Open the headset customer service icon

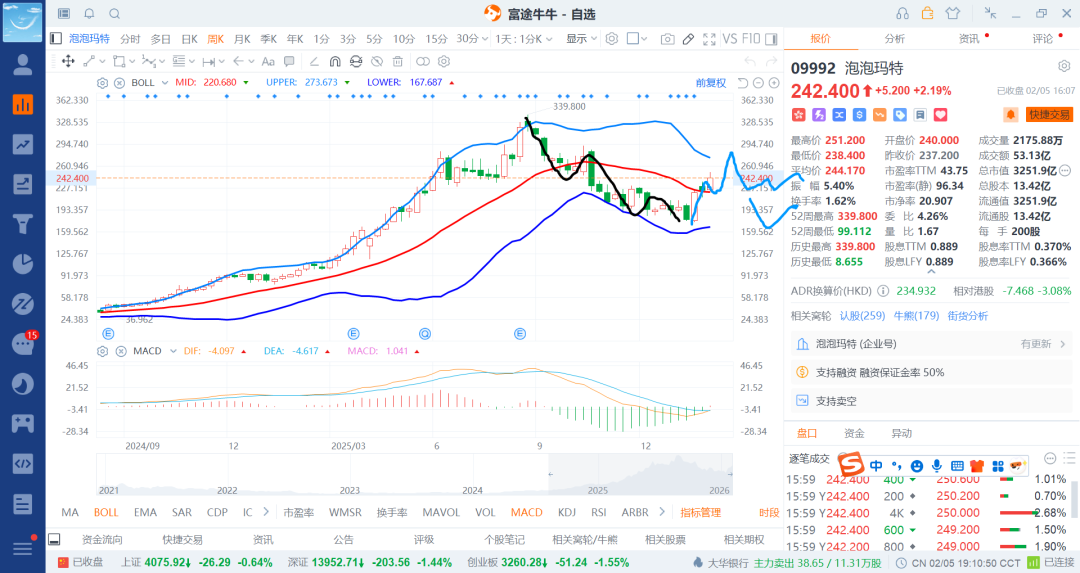coord(903,13)
